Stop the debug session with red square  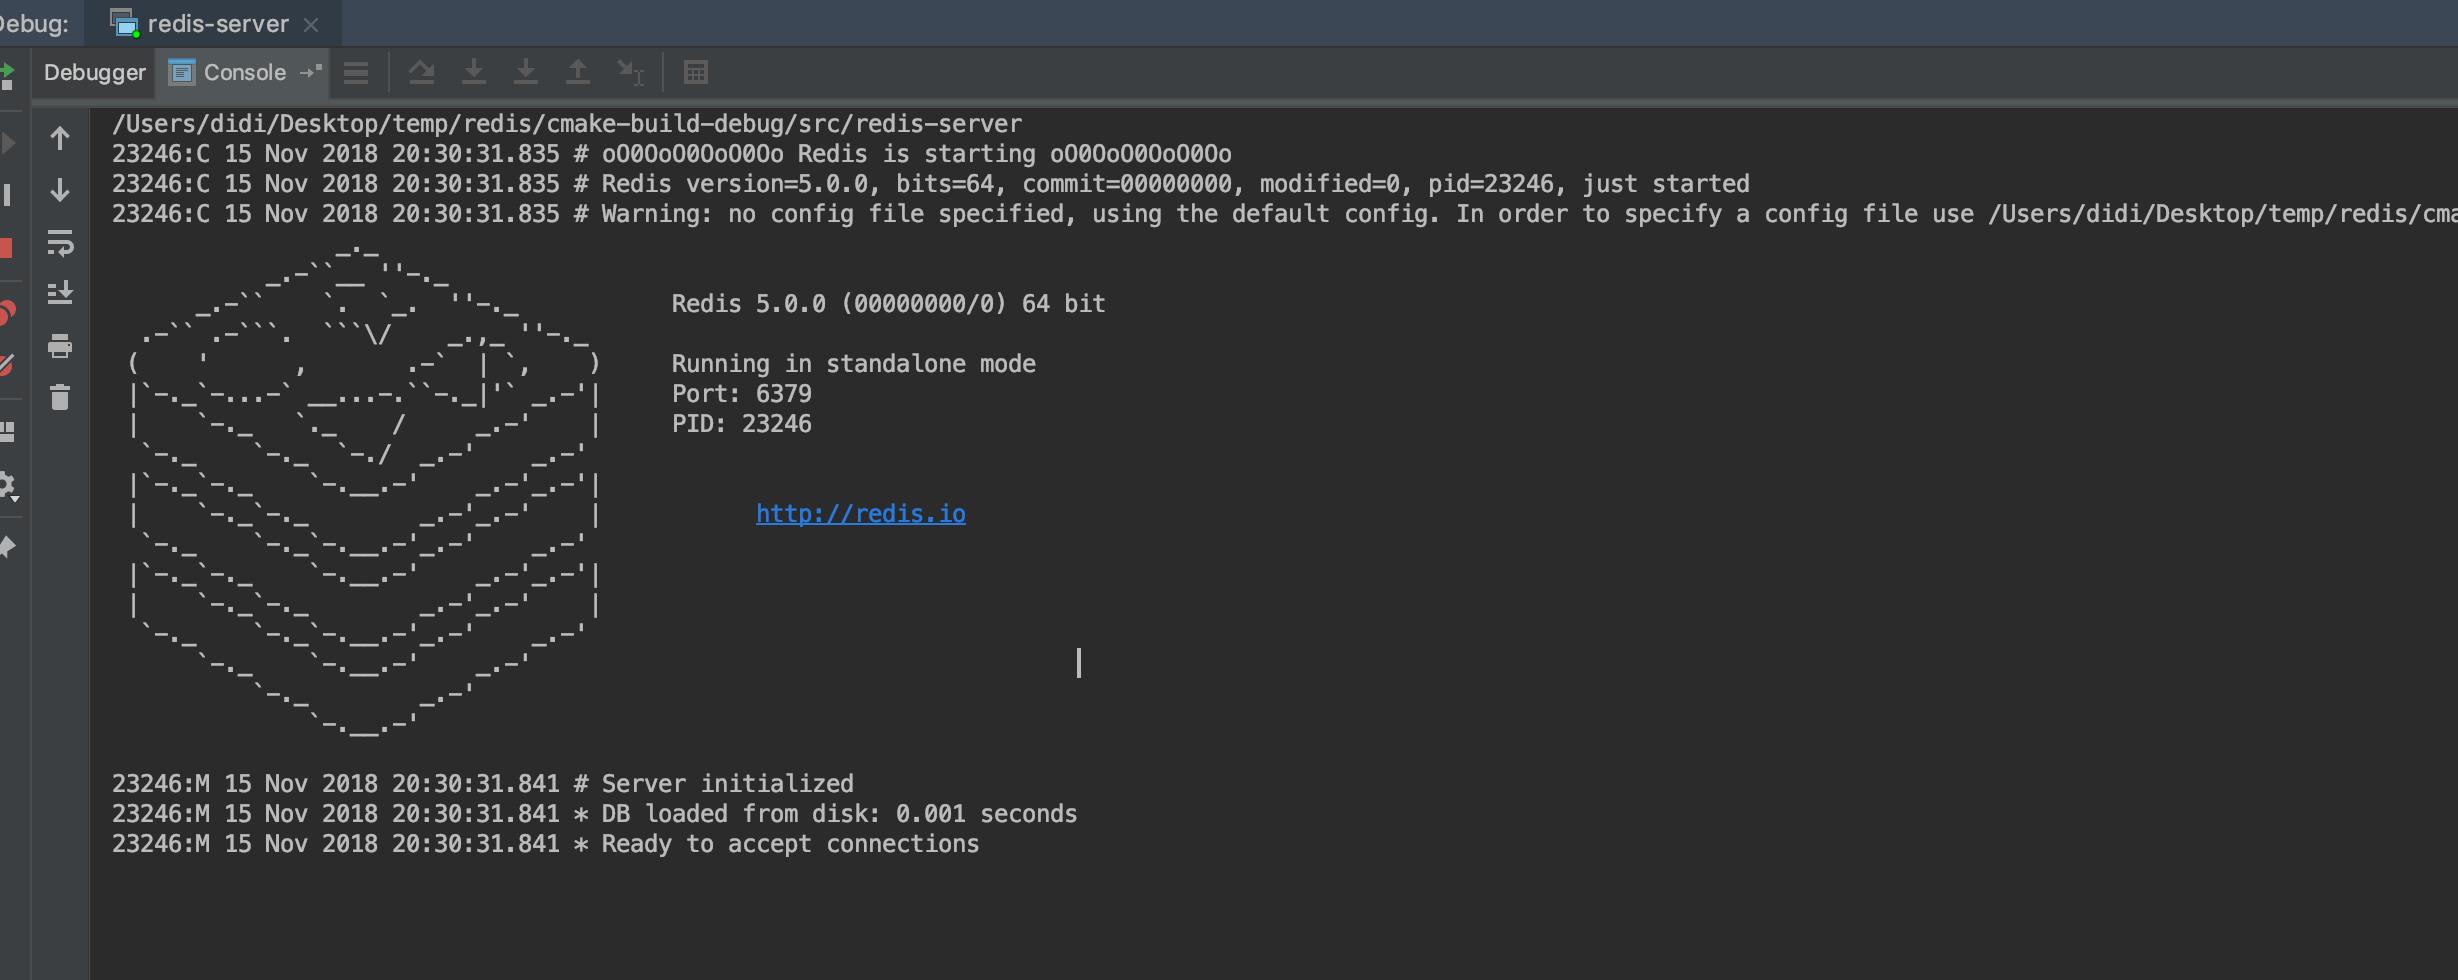6,248
